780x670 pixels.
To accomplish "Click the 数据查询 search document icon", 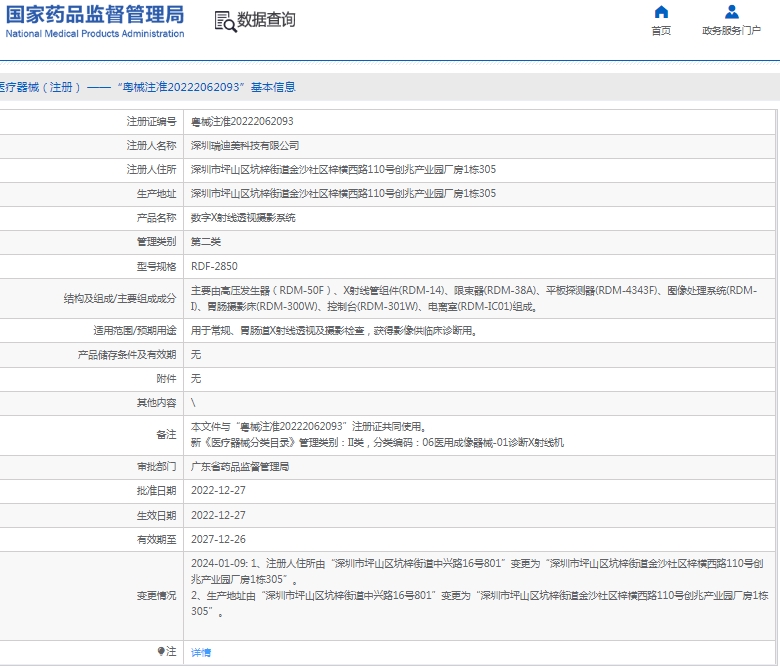I will point(225,21).
